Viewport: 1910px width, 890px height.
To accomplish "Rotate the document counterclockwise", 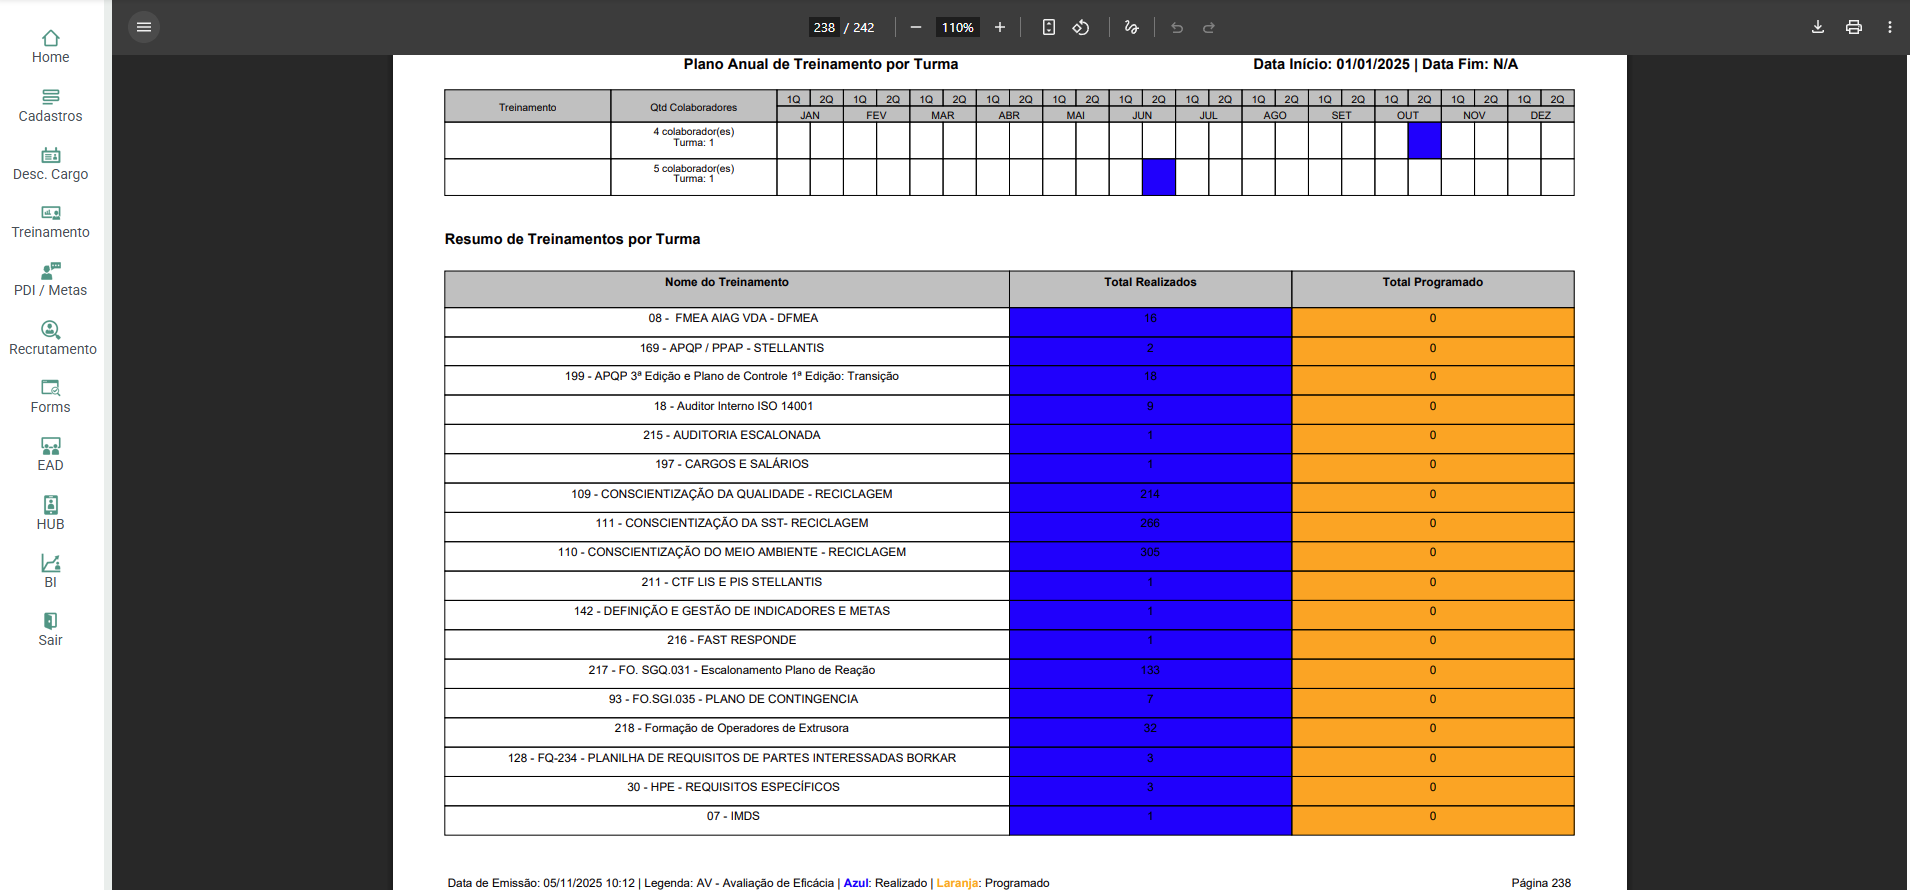I will 1081,27.
